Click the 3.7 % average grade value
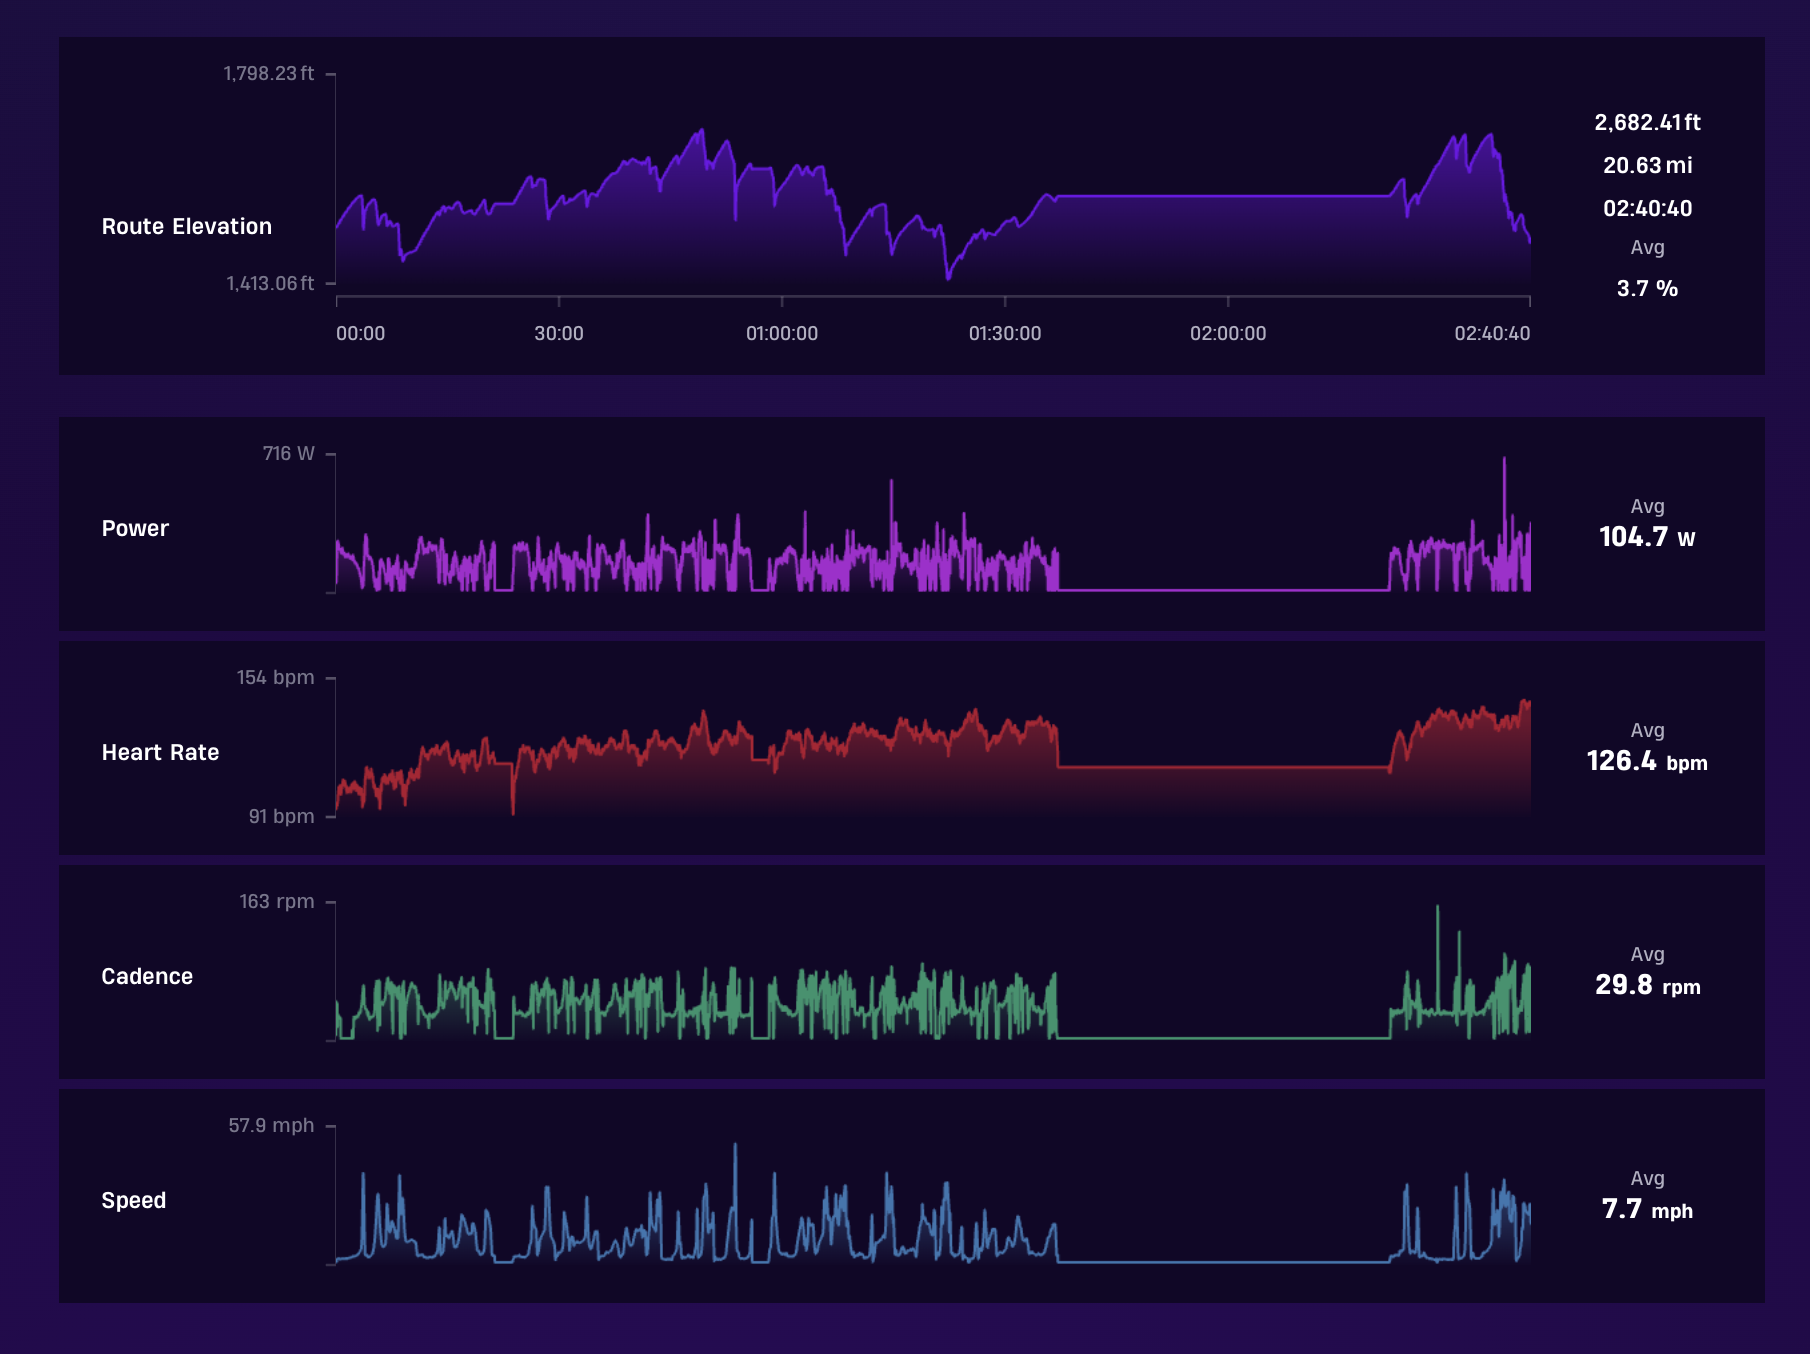The image size is (1810, 1354). point(1647,288)
